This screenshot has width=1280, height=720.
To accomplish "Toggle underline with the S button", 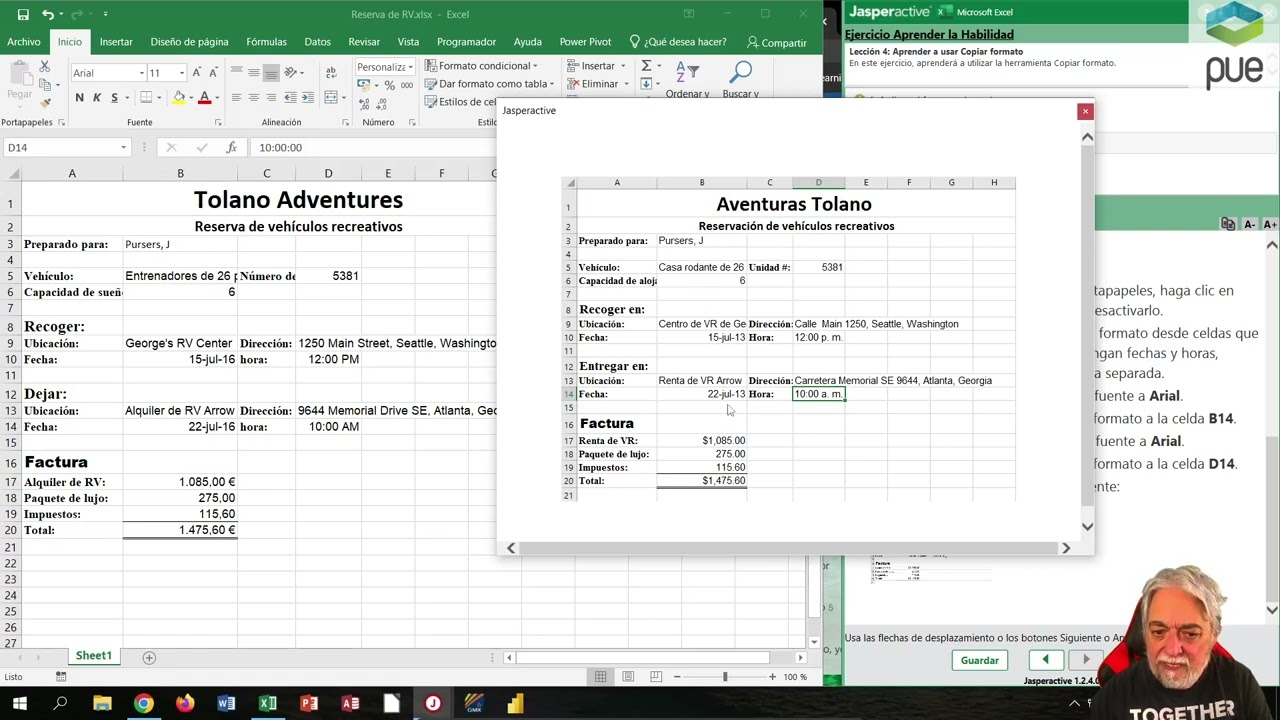I will pos(114,97).
